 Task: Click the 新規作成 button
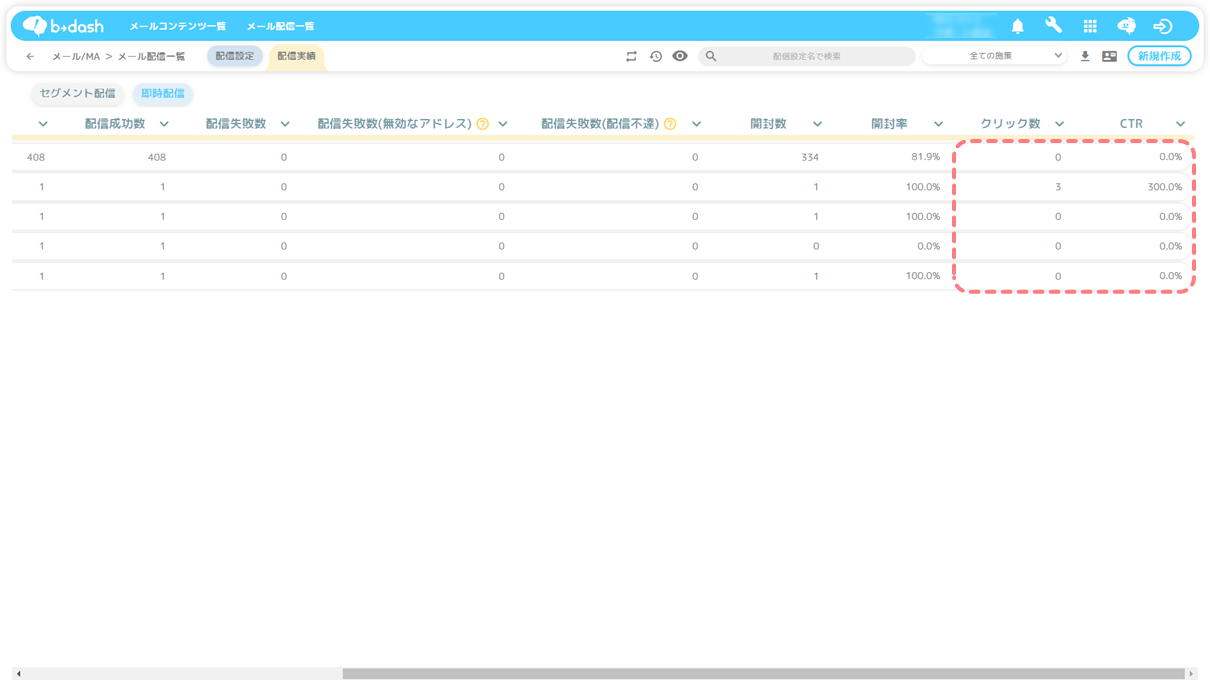1160,56
